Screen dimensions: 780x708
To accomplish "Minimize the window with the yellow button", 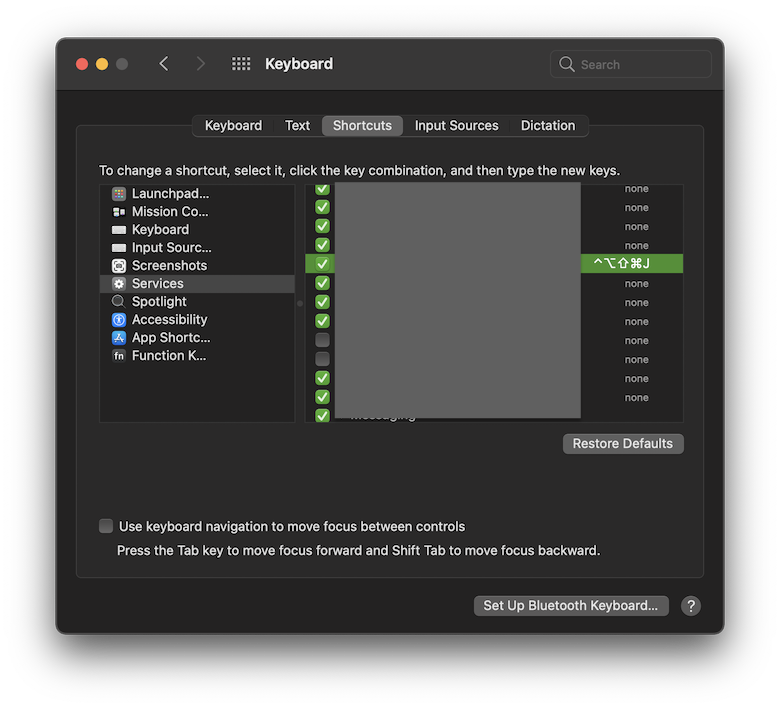I will point(102,64).
